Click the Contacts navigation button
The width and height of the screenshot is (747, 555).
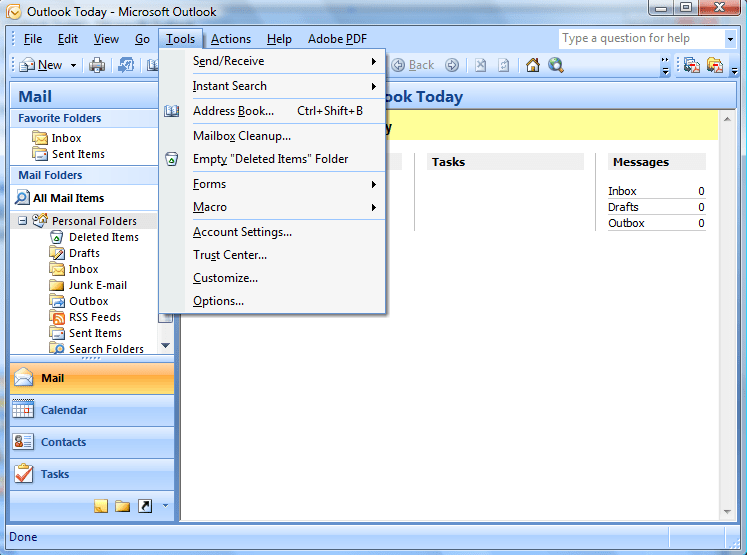point(92,442)
